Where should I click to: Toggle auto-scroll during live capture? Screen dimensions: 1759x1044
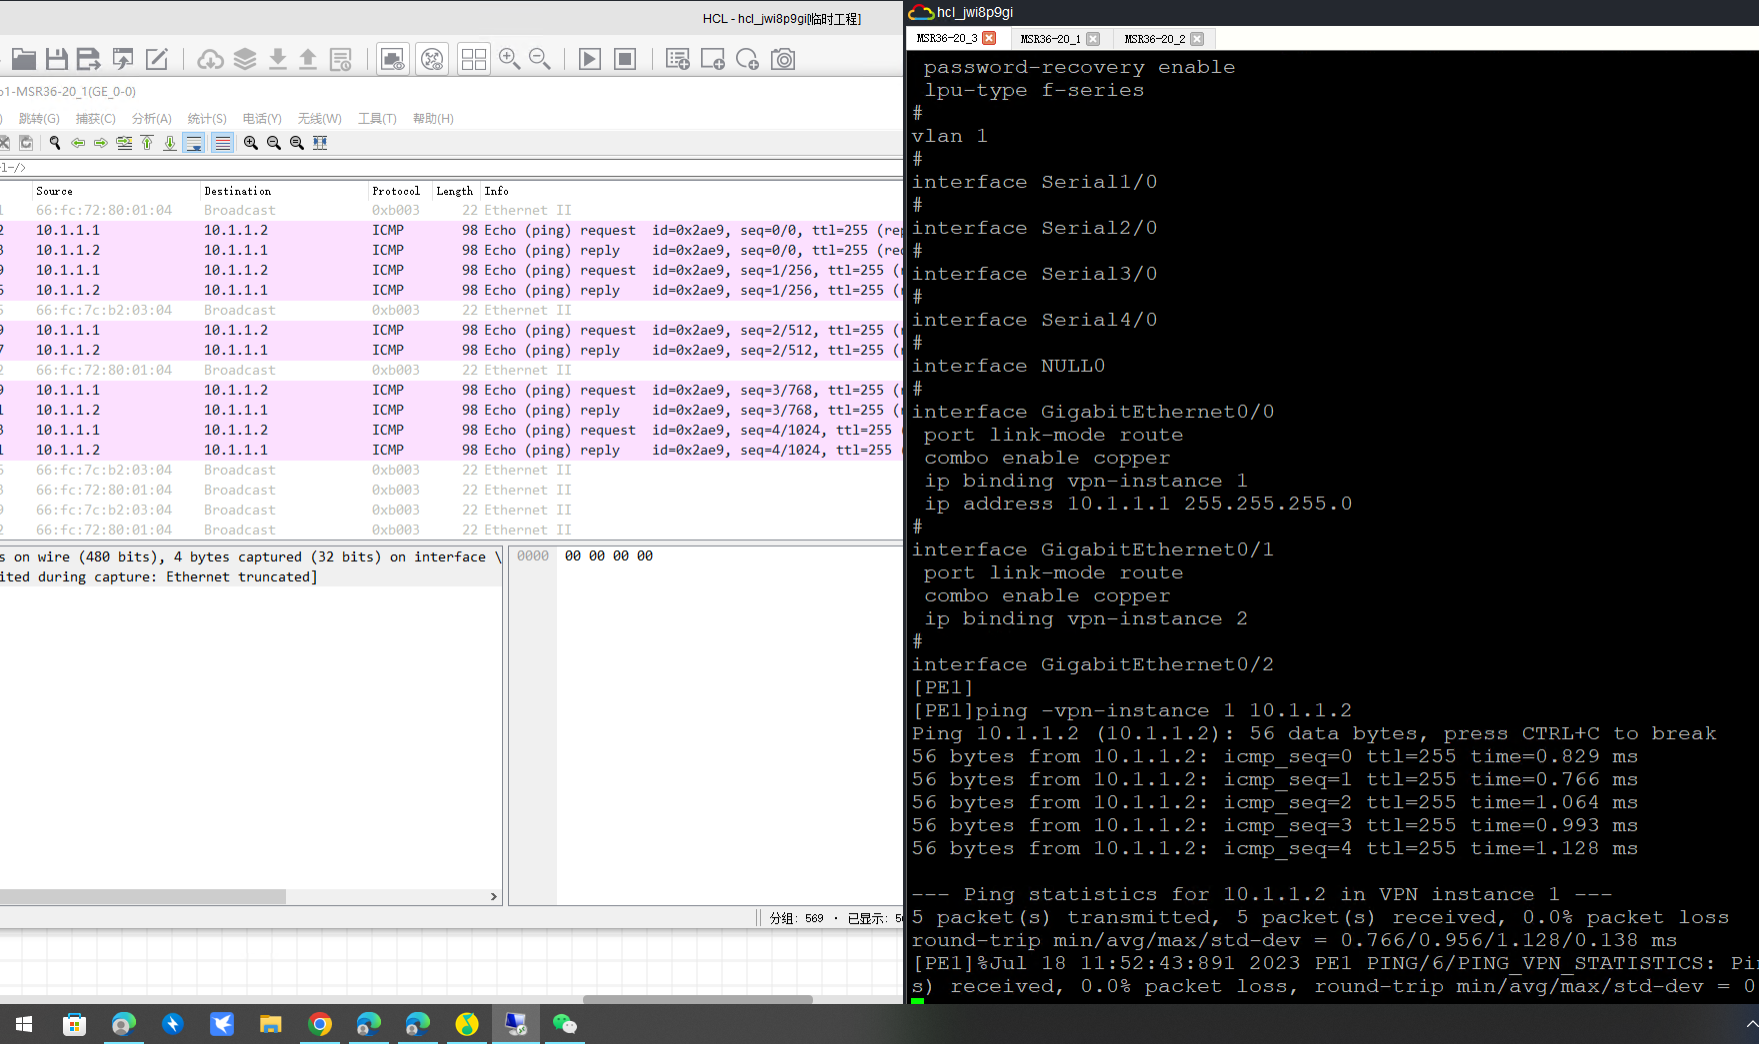[x=194, y=143]
